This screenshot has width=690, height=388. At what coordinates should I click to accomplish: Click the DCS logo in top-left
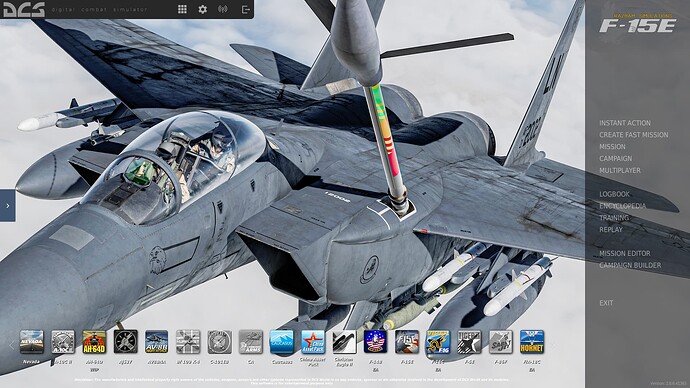[24, 9]
